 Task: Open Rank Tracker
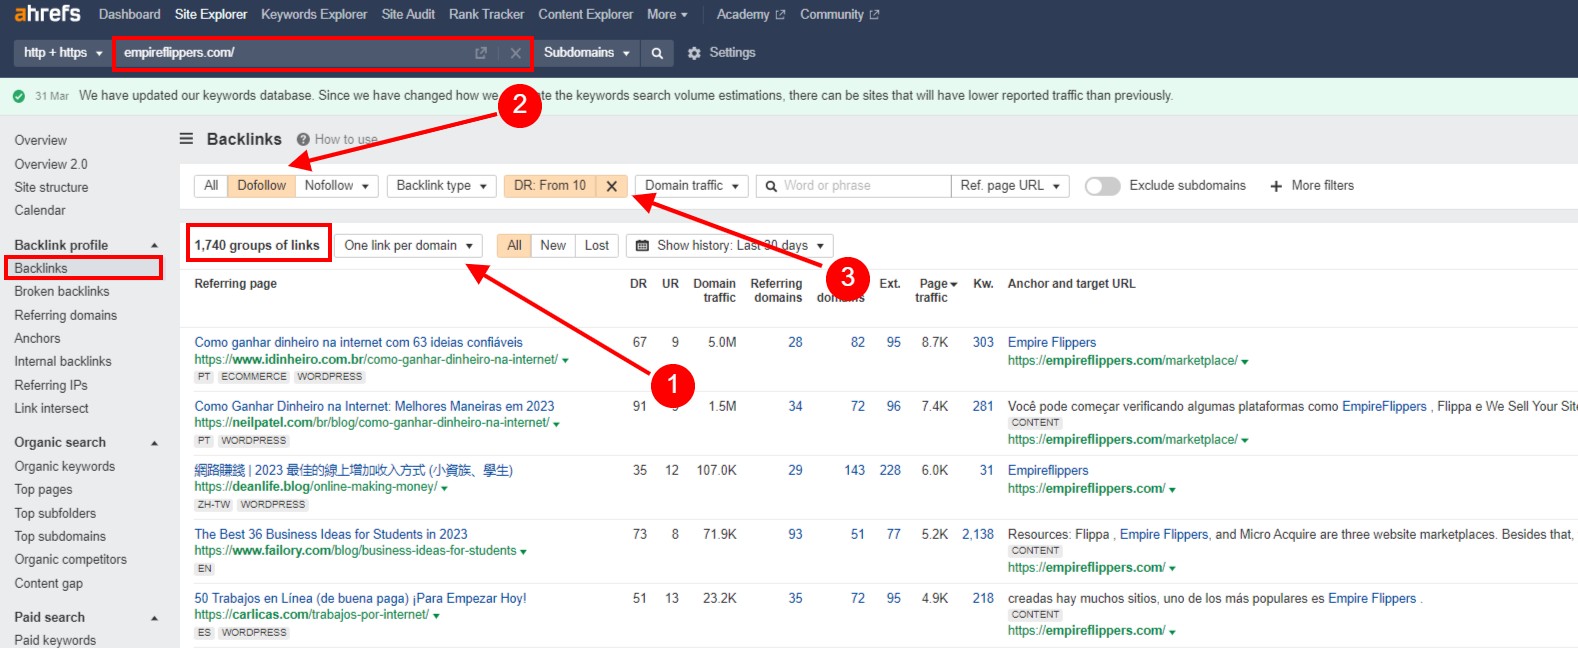(486, 14)
